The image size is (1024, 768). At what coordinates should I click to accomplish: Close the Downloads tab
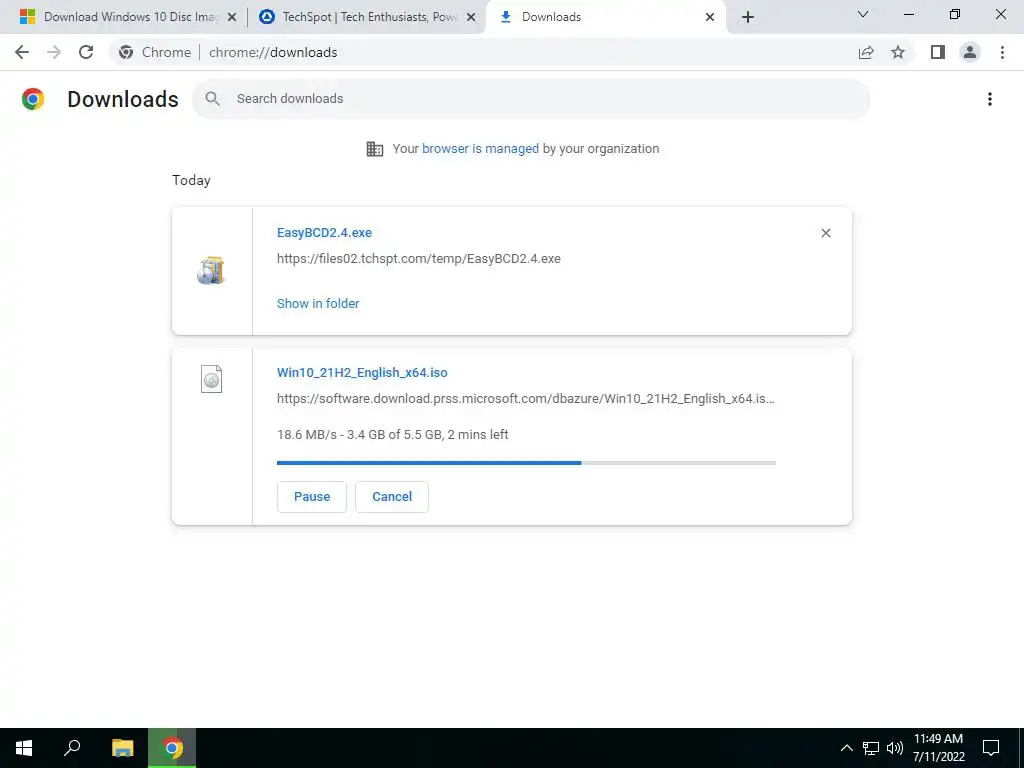coord(710,17)
